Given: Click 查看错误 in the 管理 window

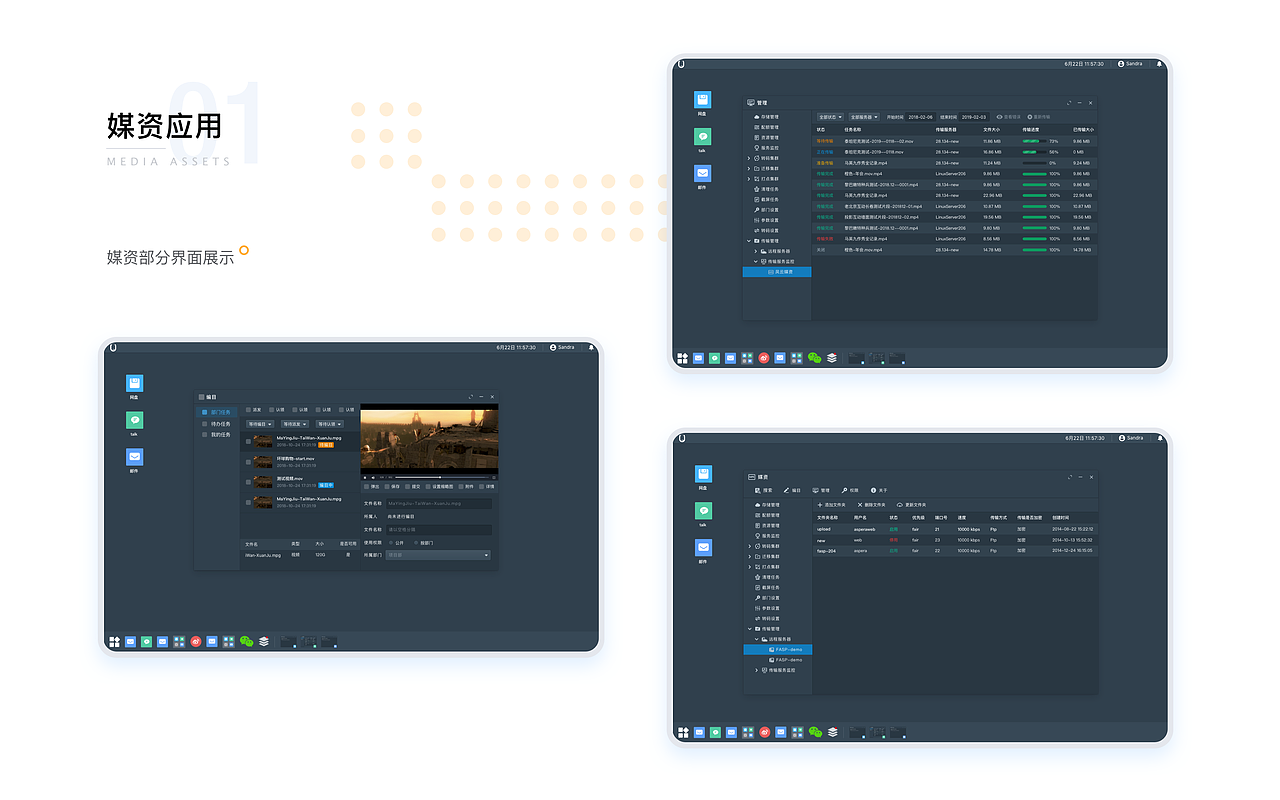Looking at the screenshot, I should pyautogui.click(x=1009, y=117).
